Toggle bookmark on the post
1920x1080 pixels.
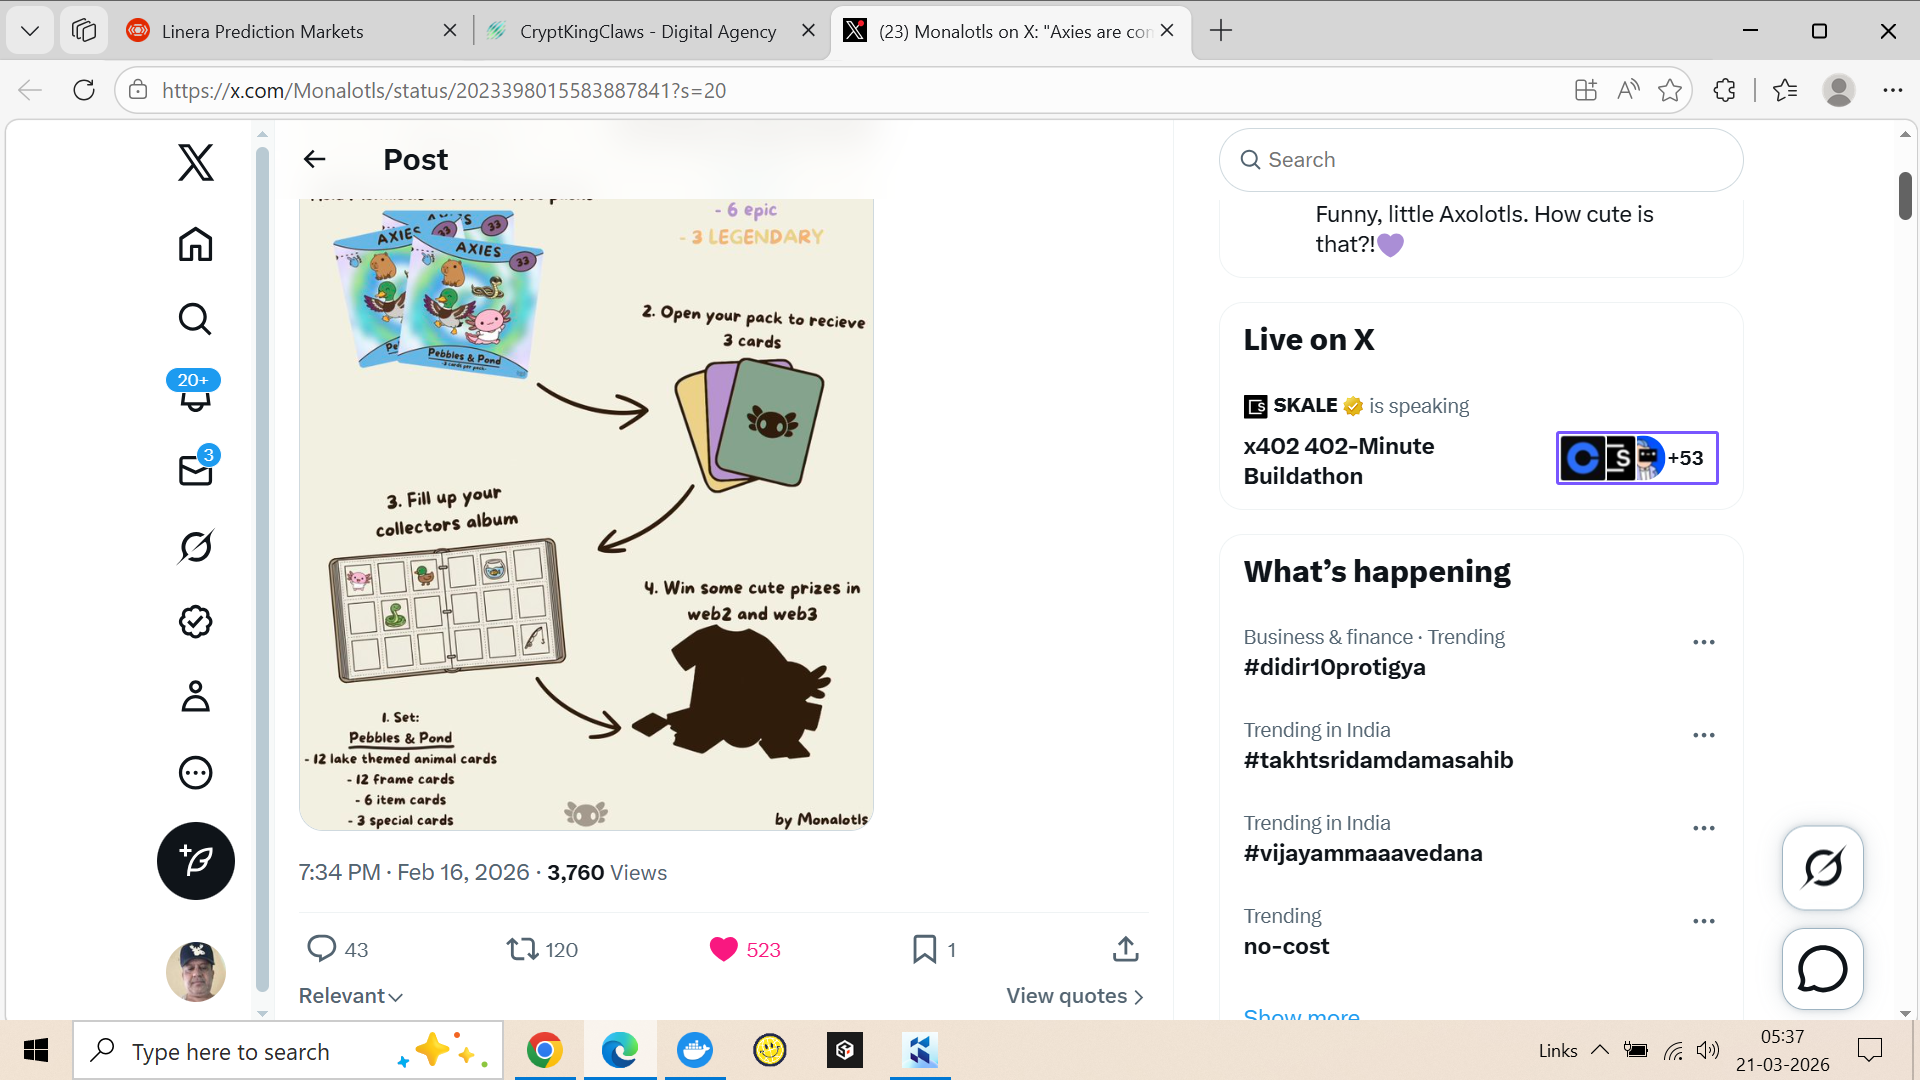point(924,948)
